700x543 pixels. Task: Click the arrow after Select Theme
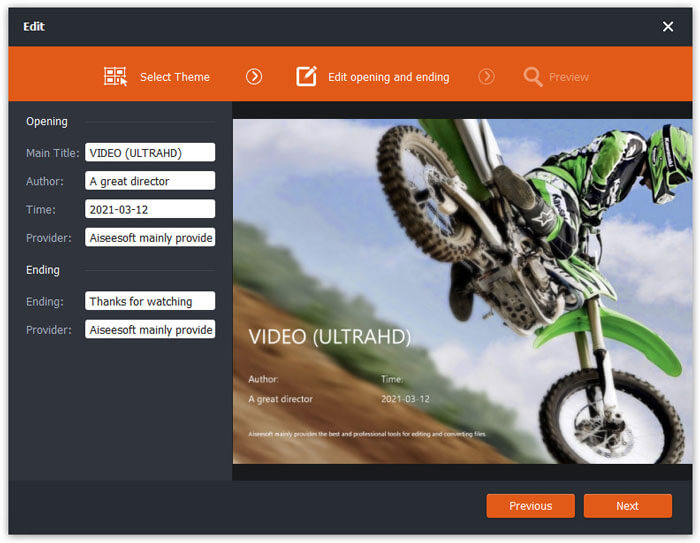point(254,77)
